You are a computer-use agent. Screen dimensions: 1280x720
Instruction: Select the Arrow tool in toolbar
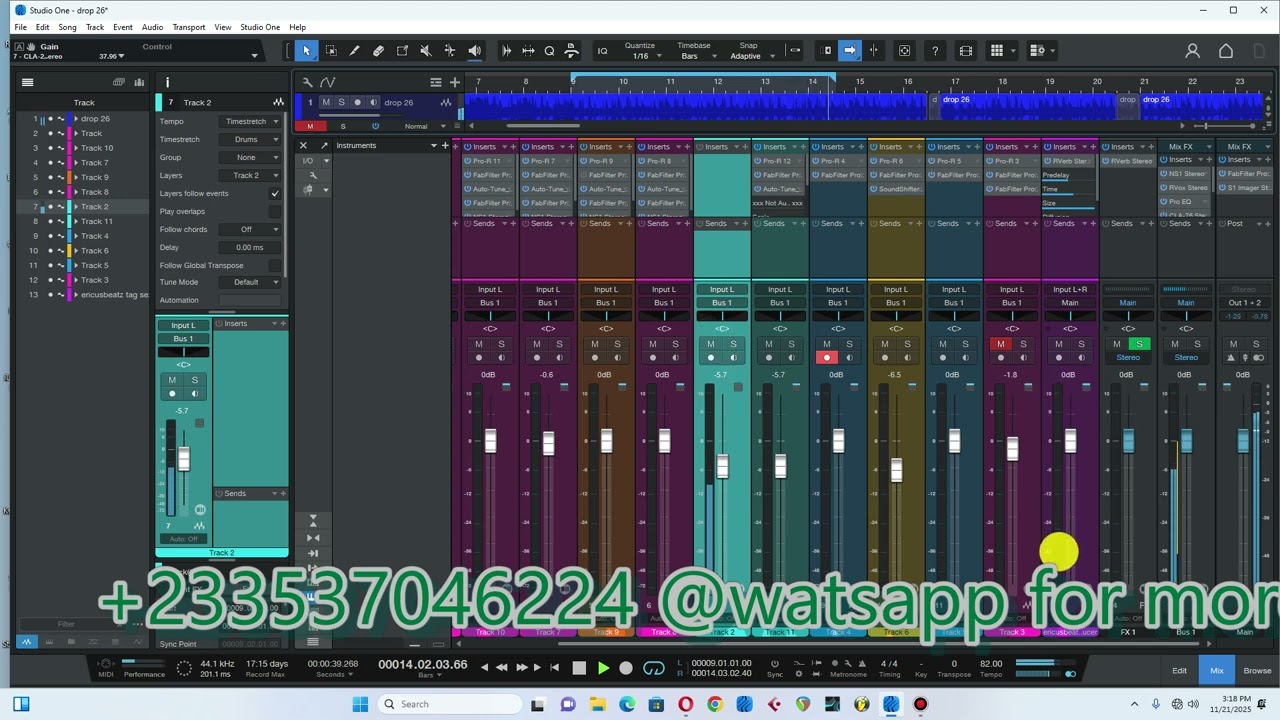pos(306,51)
